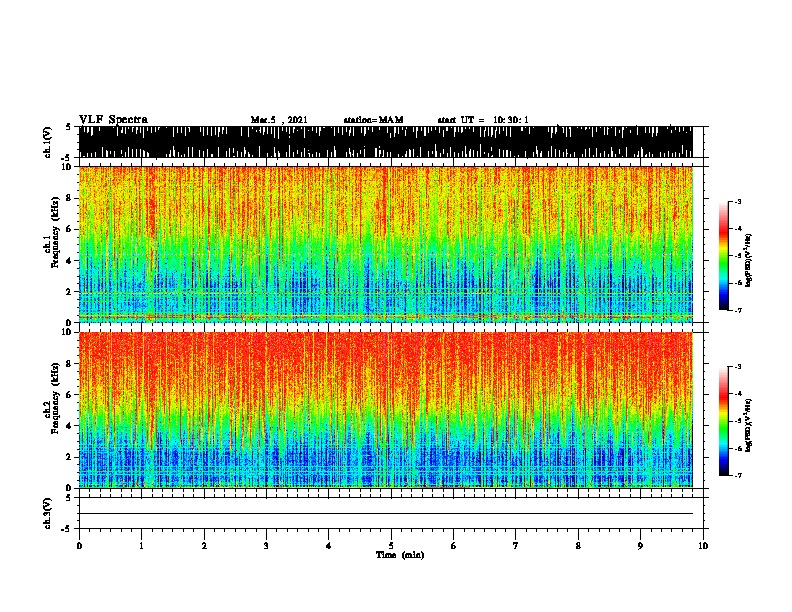
Task: Click the "VLF Spectra" plot title
Action: click(x=113, y=120)
